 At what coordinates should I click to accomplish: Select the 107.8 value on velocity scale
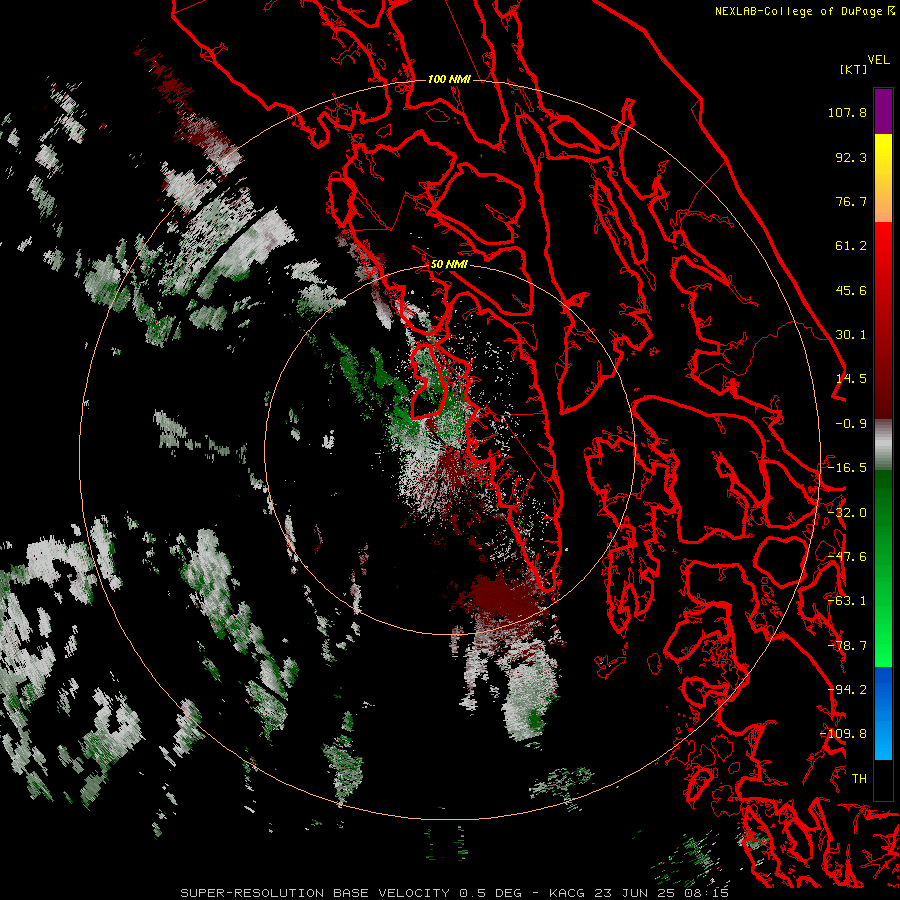coord(847,112)
